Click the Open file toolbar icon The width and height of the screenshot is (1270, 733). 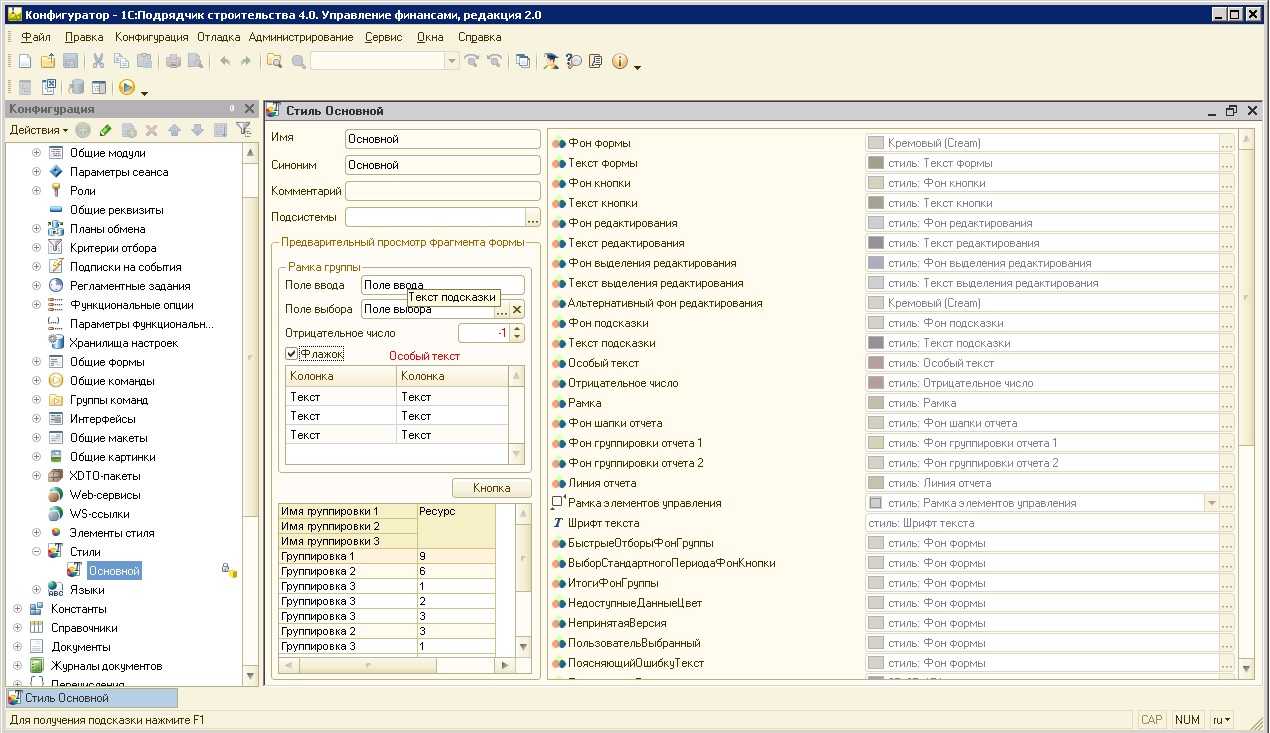(47, 61)
